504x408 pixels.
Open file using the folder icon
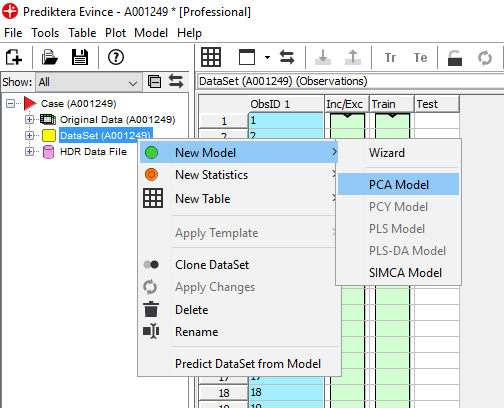50,57
